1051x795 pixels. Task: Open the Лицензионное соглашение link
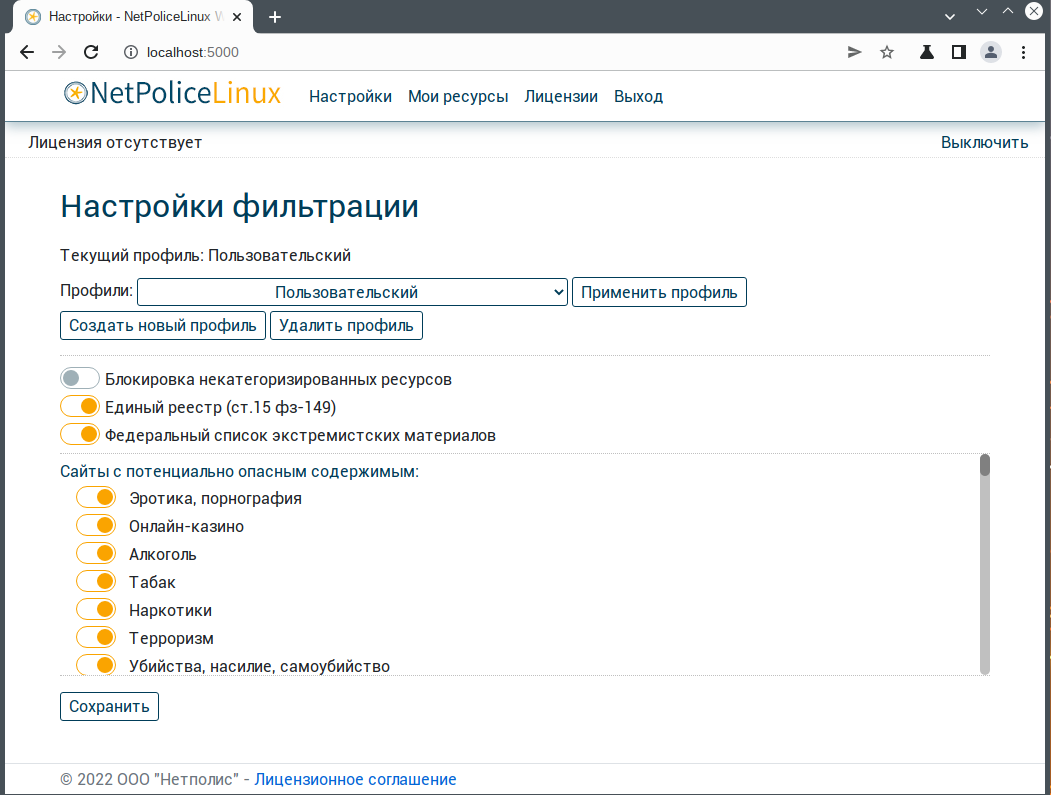355,779
